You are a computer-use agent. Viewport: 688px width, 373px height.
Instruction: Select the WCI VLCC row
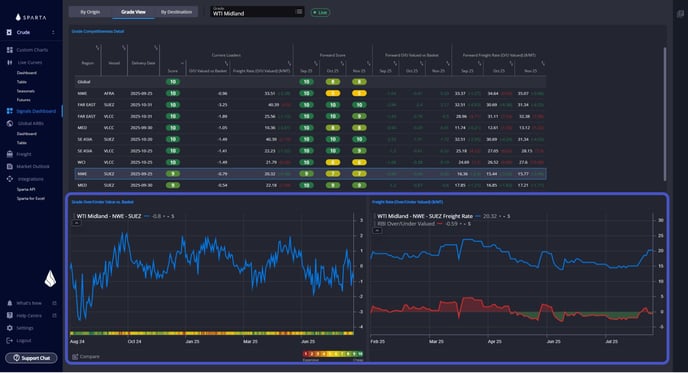coord(311,162)
